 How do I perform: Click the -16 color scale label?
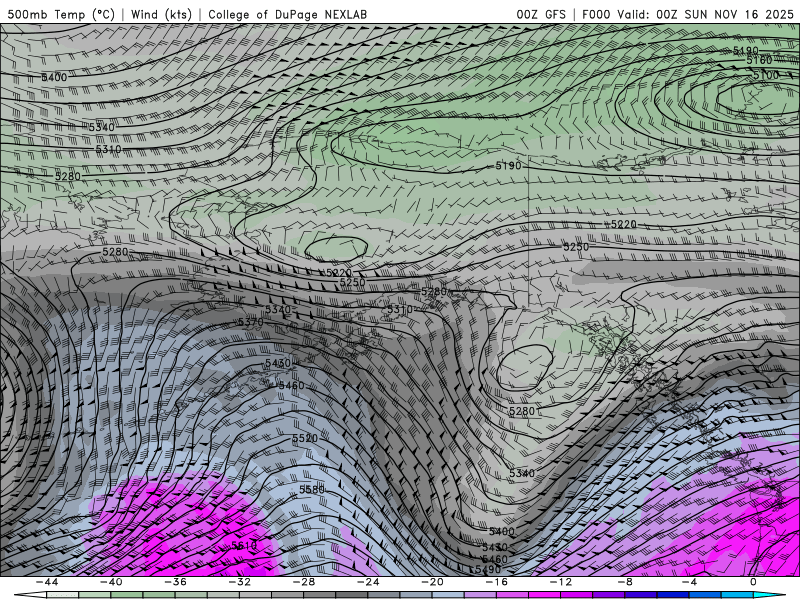point(496,582)
